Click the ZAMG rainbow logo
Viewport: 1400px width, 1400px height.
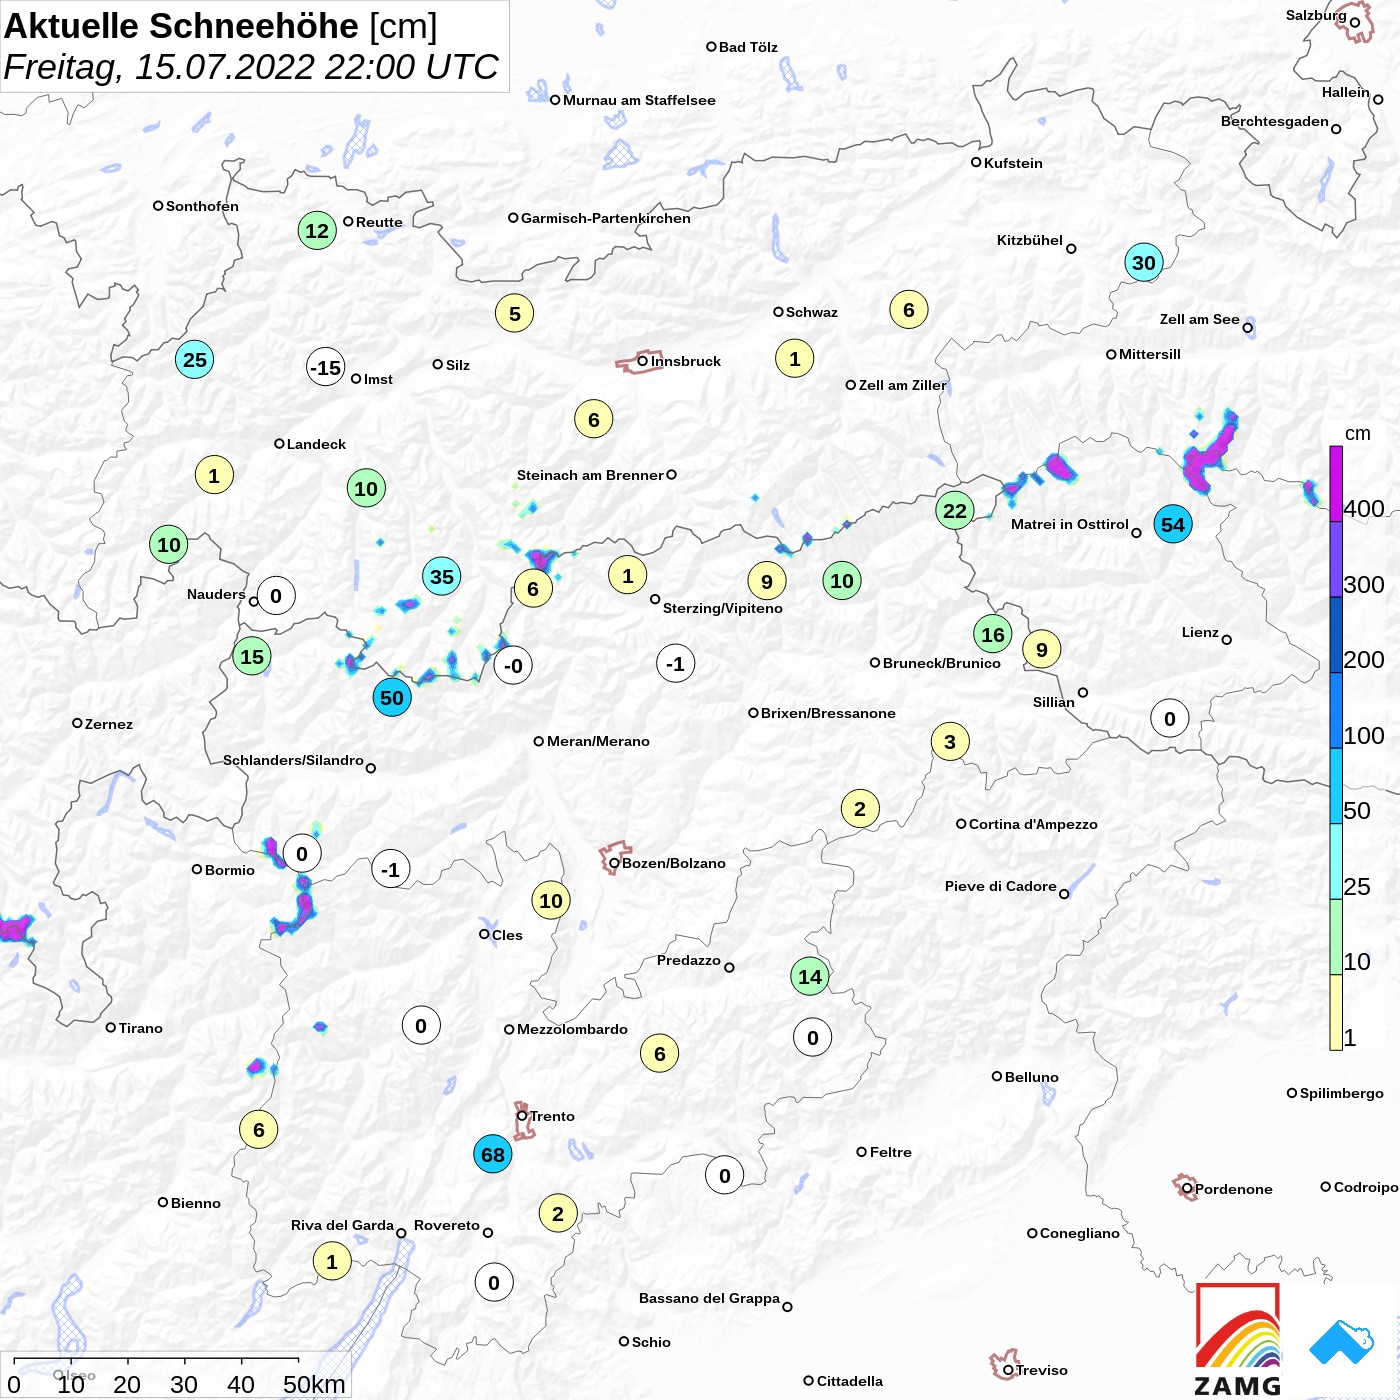click(1238, 1339)
